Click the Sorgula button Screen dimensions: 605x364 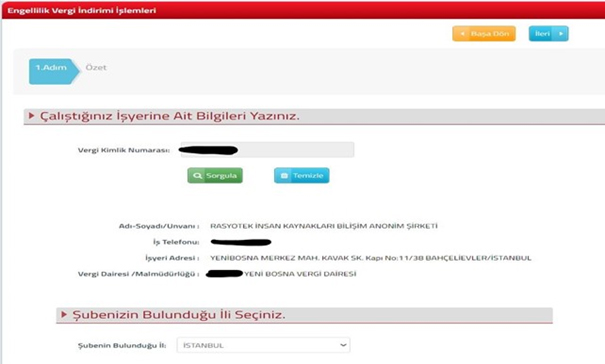(215, 176)
